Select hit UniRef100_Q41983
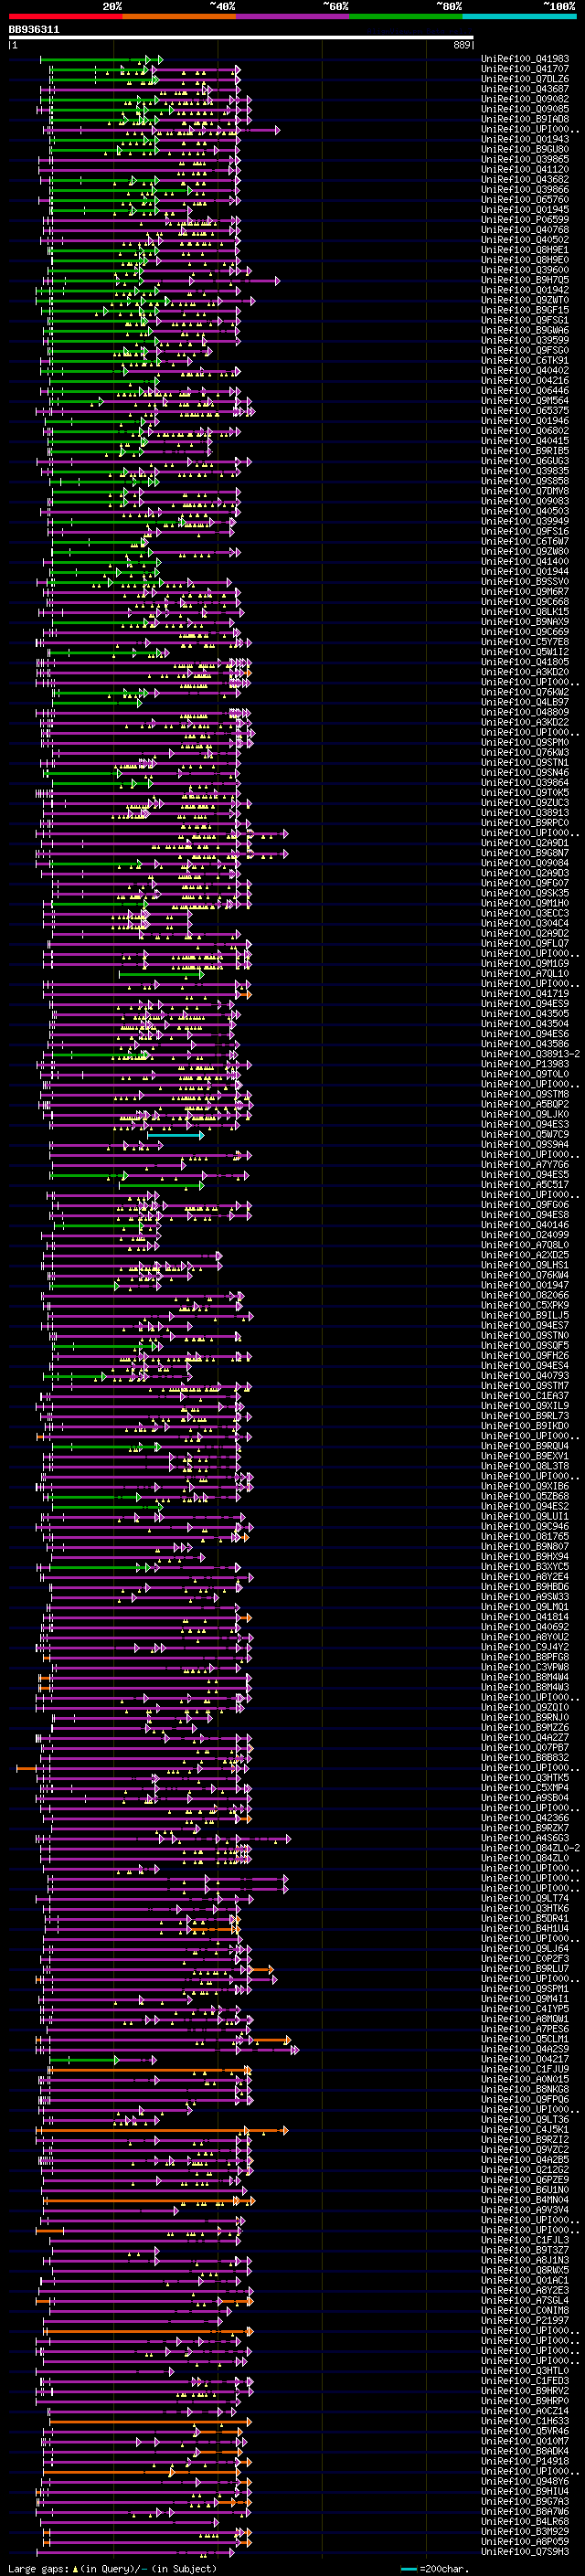 coord(525,59)
